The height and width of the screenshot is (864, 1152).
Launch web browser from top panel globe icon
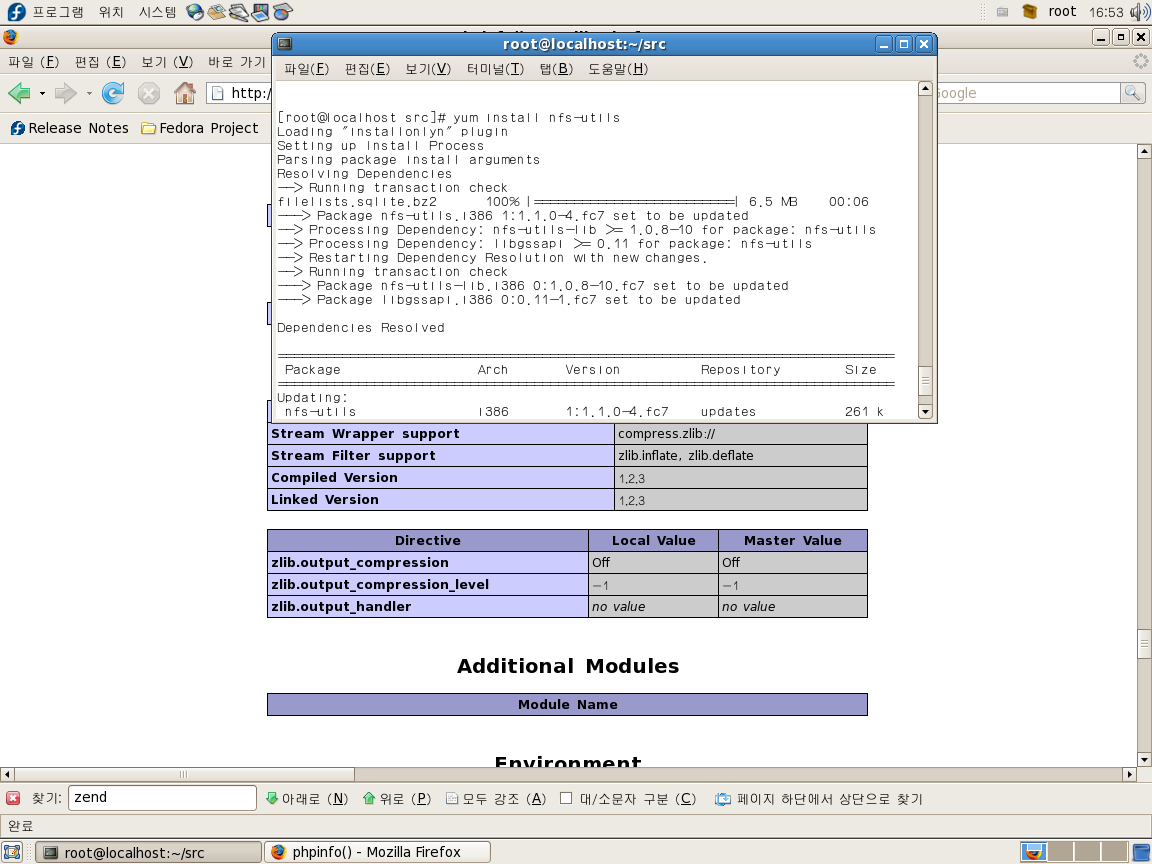click(195, 12)
